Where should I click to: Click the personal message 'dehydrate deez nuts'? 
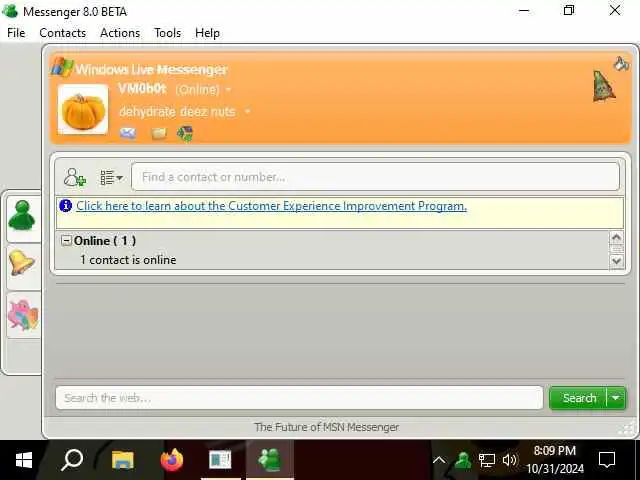coord(177,111)
